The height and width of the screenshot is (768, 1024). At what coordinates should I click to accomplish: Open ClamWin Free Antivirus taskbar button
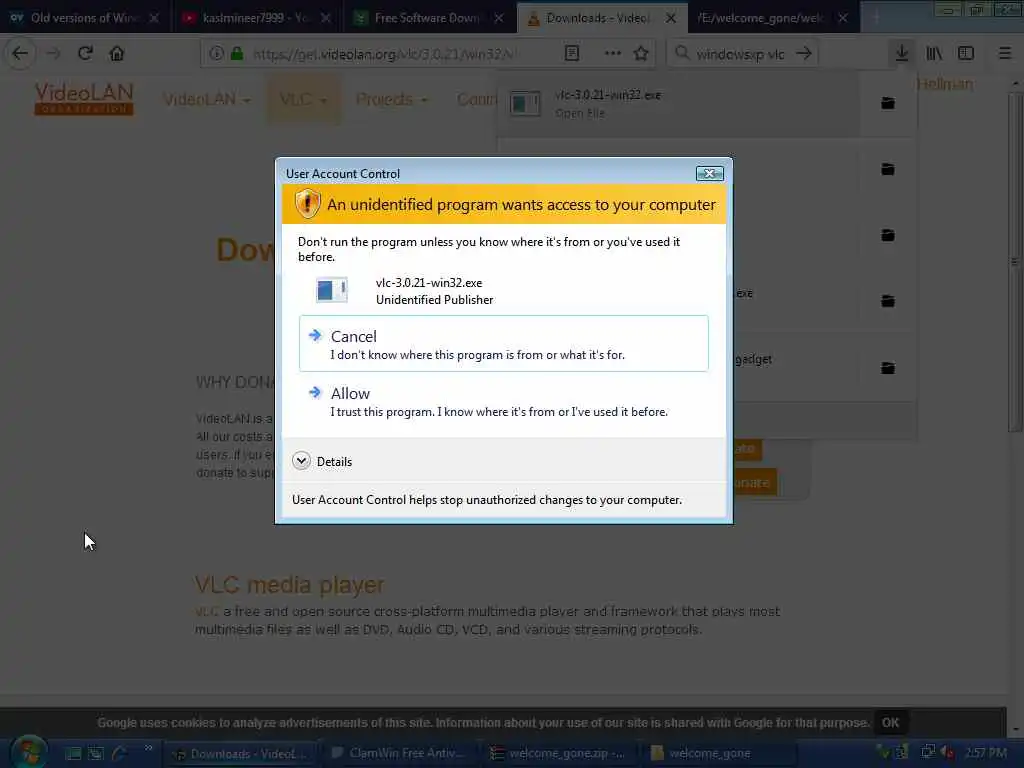(x=400, y=754)
